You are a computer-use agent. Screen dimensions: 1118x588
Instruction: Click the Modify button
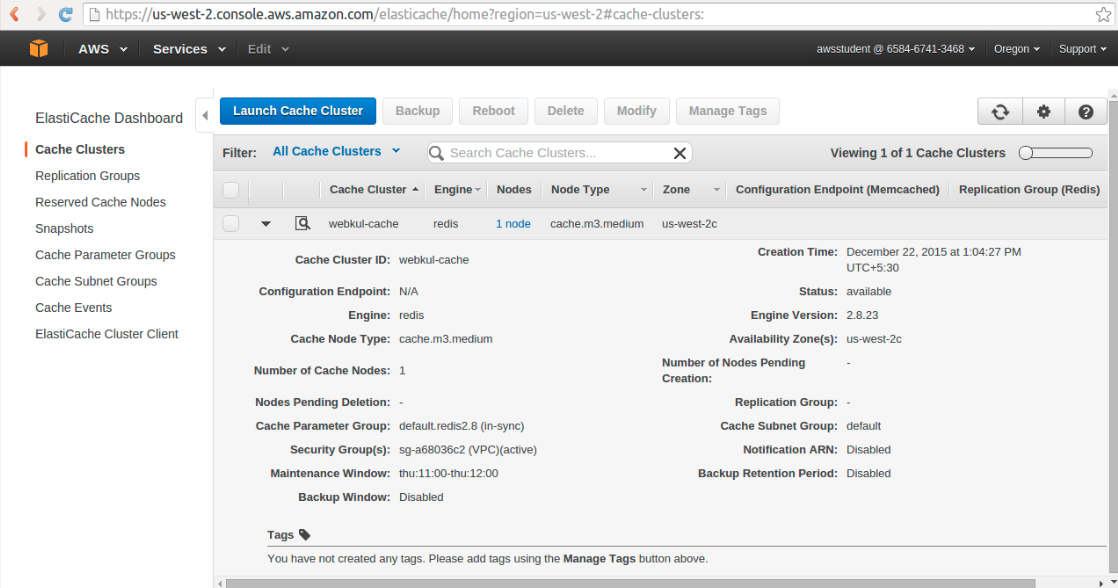point(637,111)
